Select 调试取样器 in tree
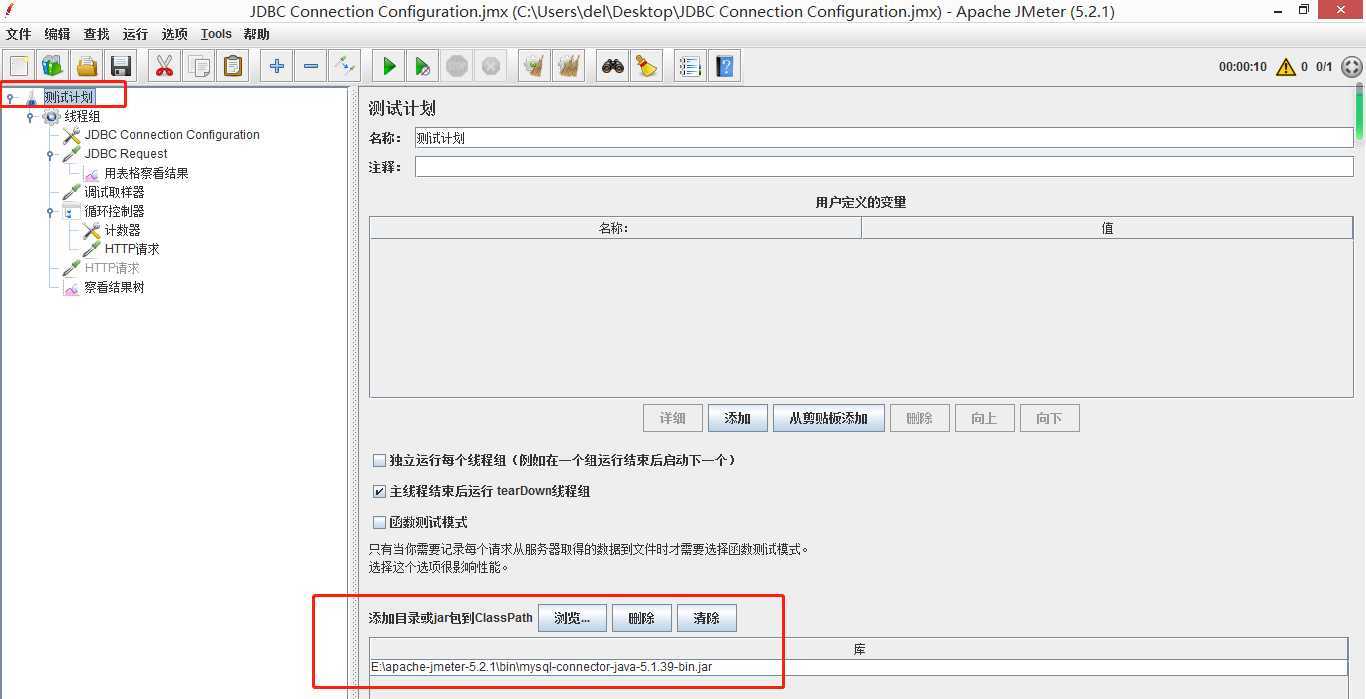This screenshot has width=1366, height=699. (x=104, y=192)
